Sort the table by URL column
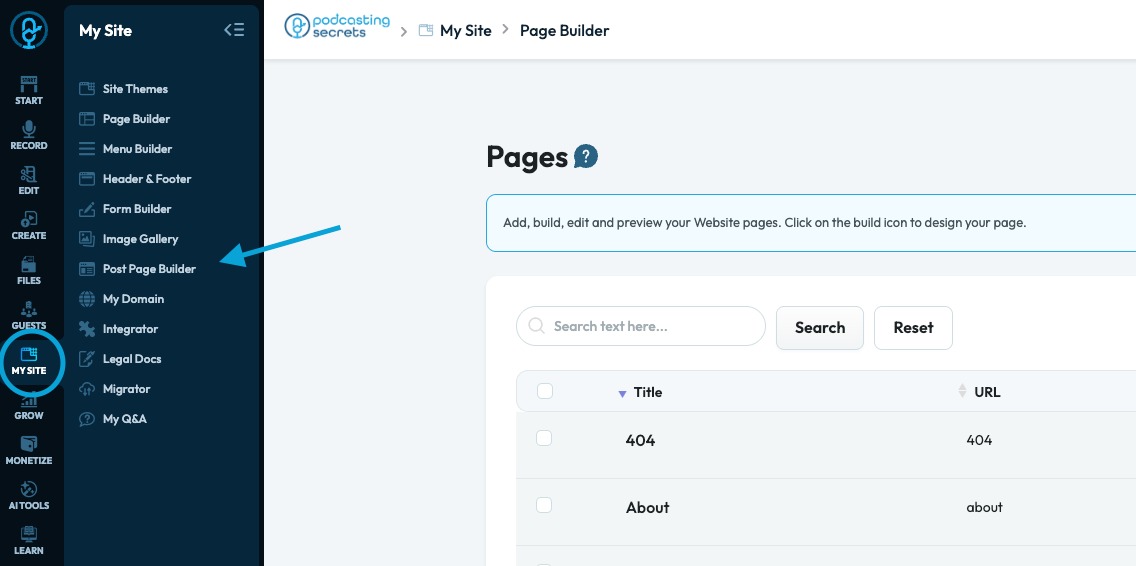This screenshot has width=1136, height=566. pos(963,392)
